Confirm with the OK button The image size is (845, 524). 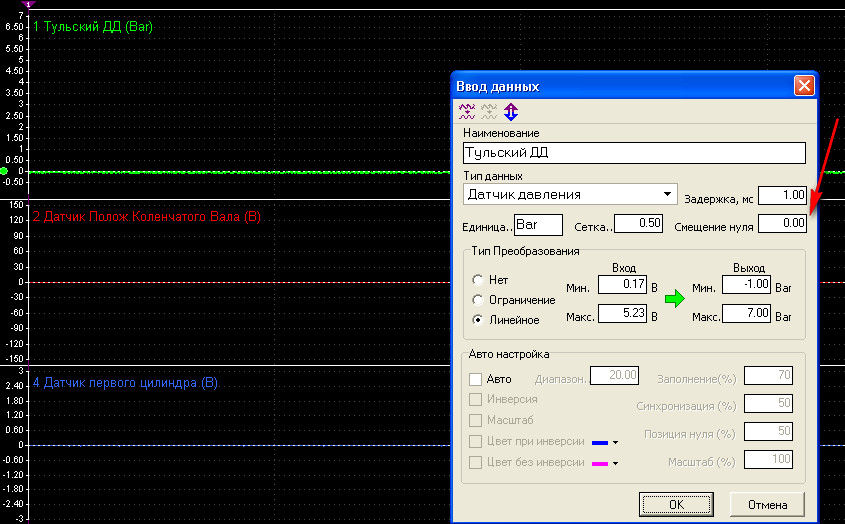(x=676, y=505)
